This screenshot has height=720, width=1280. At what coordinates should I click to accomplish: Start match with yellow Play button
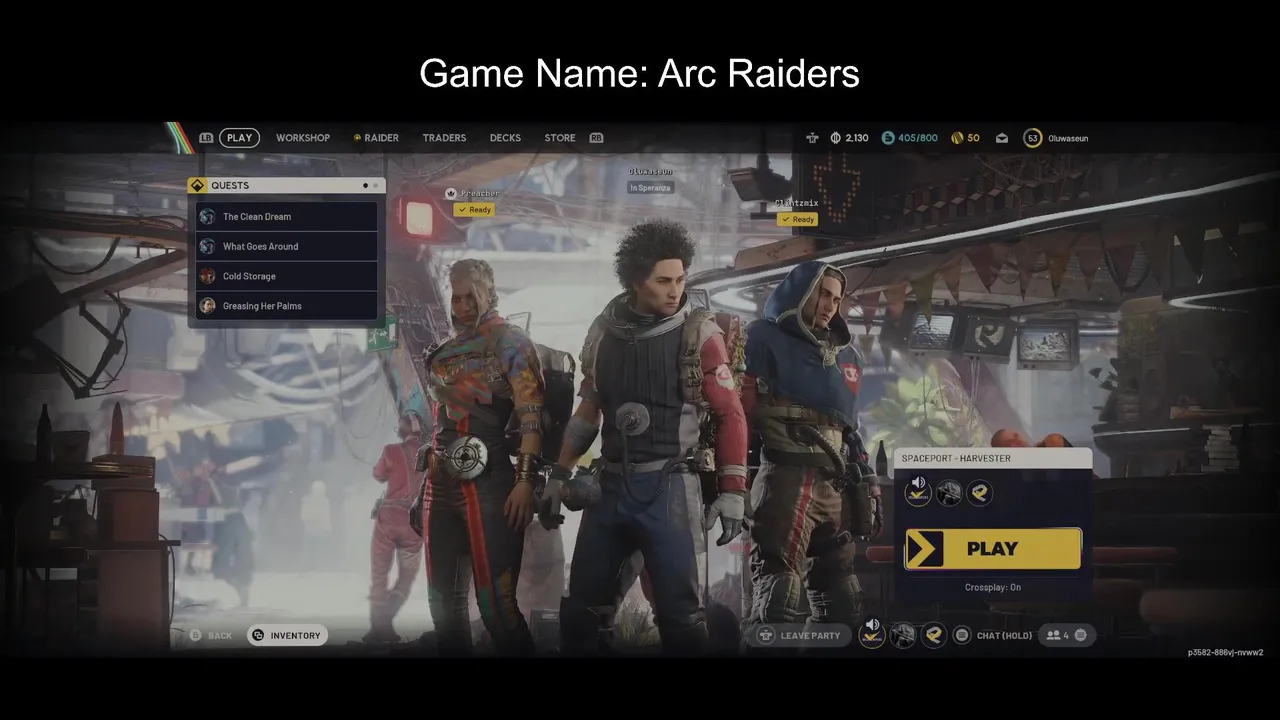click(x=993, y=549)
